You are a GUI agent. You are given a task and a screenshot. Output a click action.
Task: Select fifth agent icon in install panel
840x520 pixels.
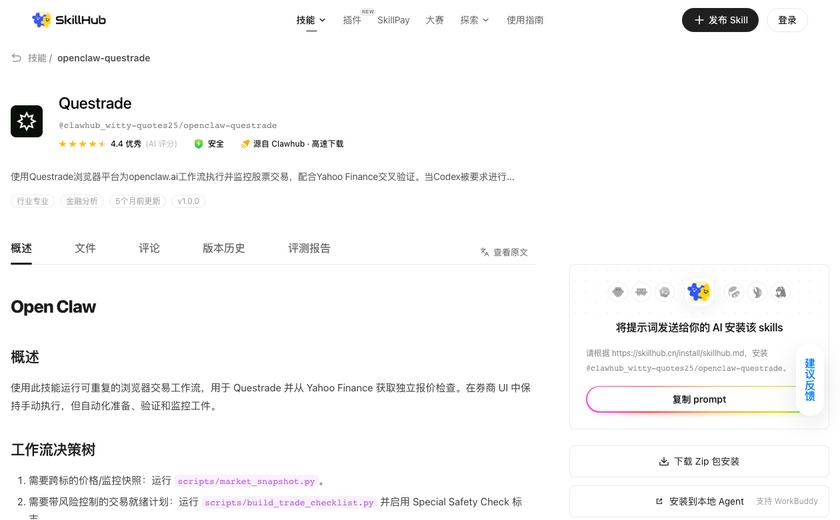tap(733, 292)
